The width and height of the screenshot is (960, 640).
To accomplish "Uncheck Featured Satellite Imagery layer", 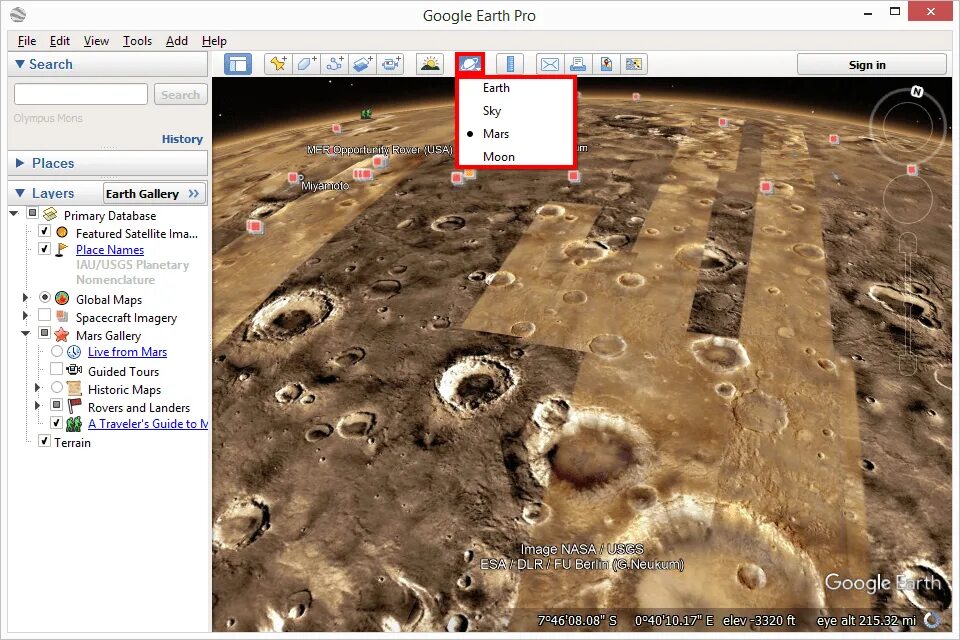I will coord(44,231).
